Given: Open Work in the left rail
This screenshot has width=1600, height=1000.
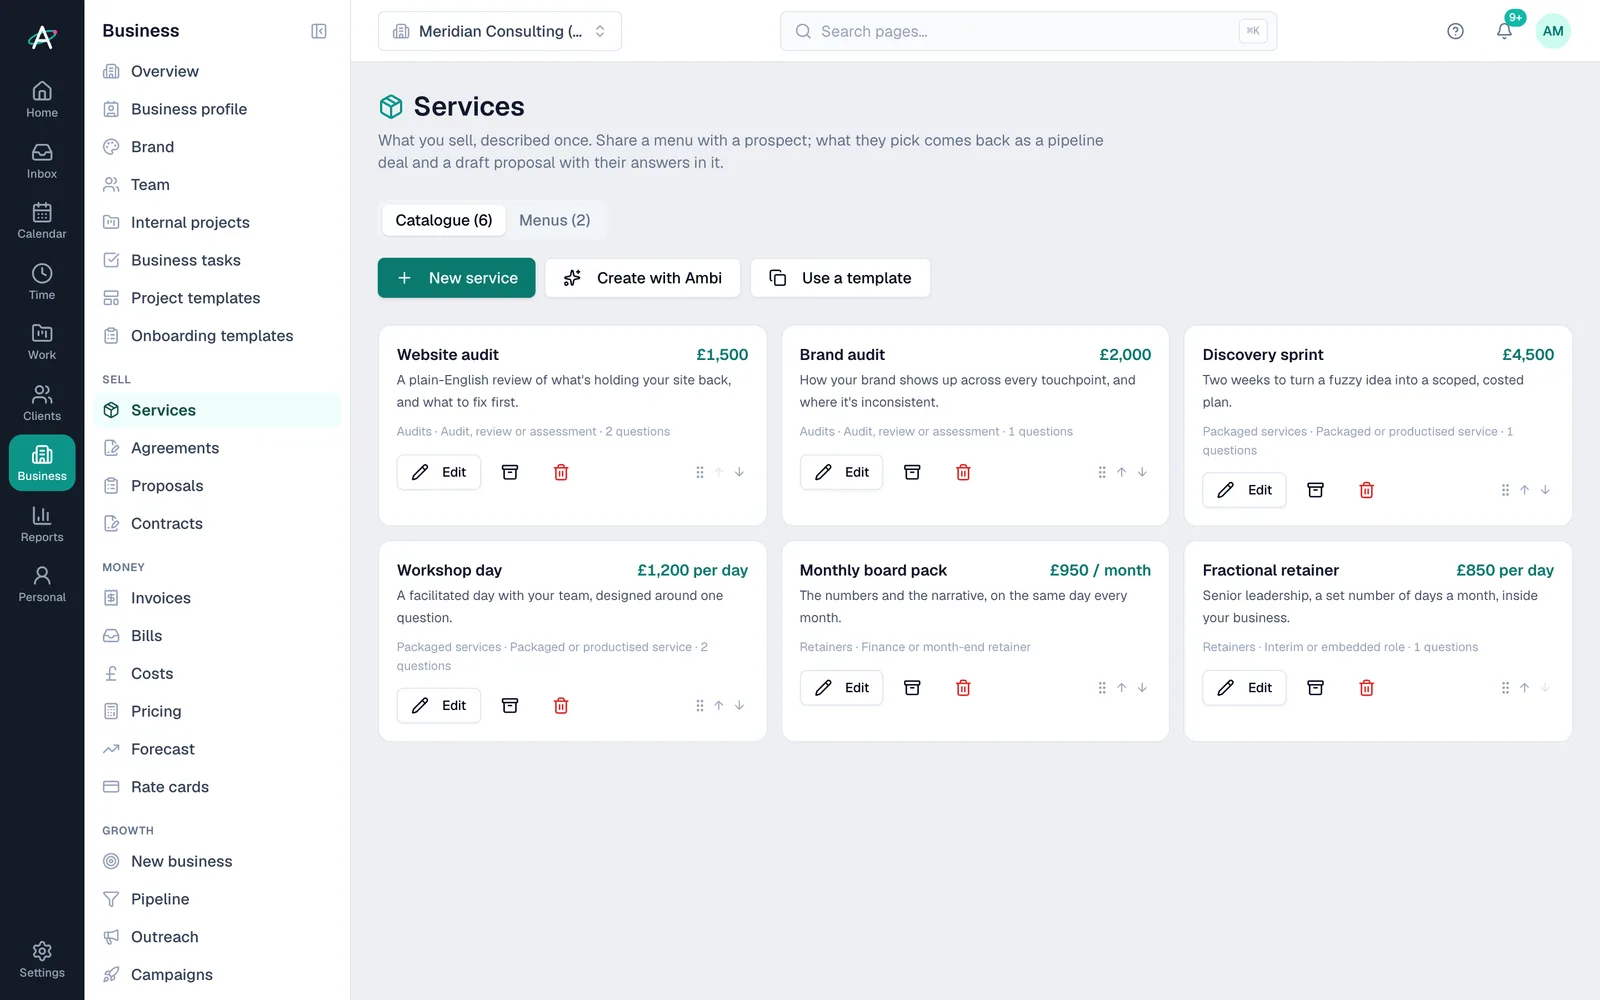Looking at the screenshot, I should tap(42, 342).
